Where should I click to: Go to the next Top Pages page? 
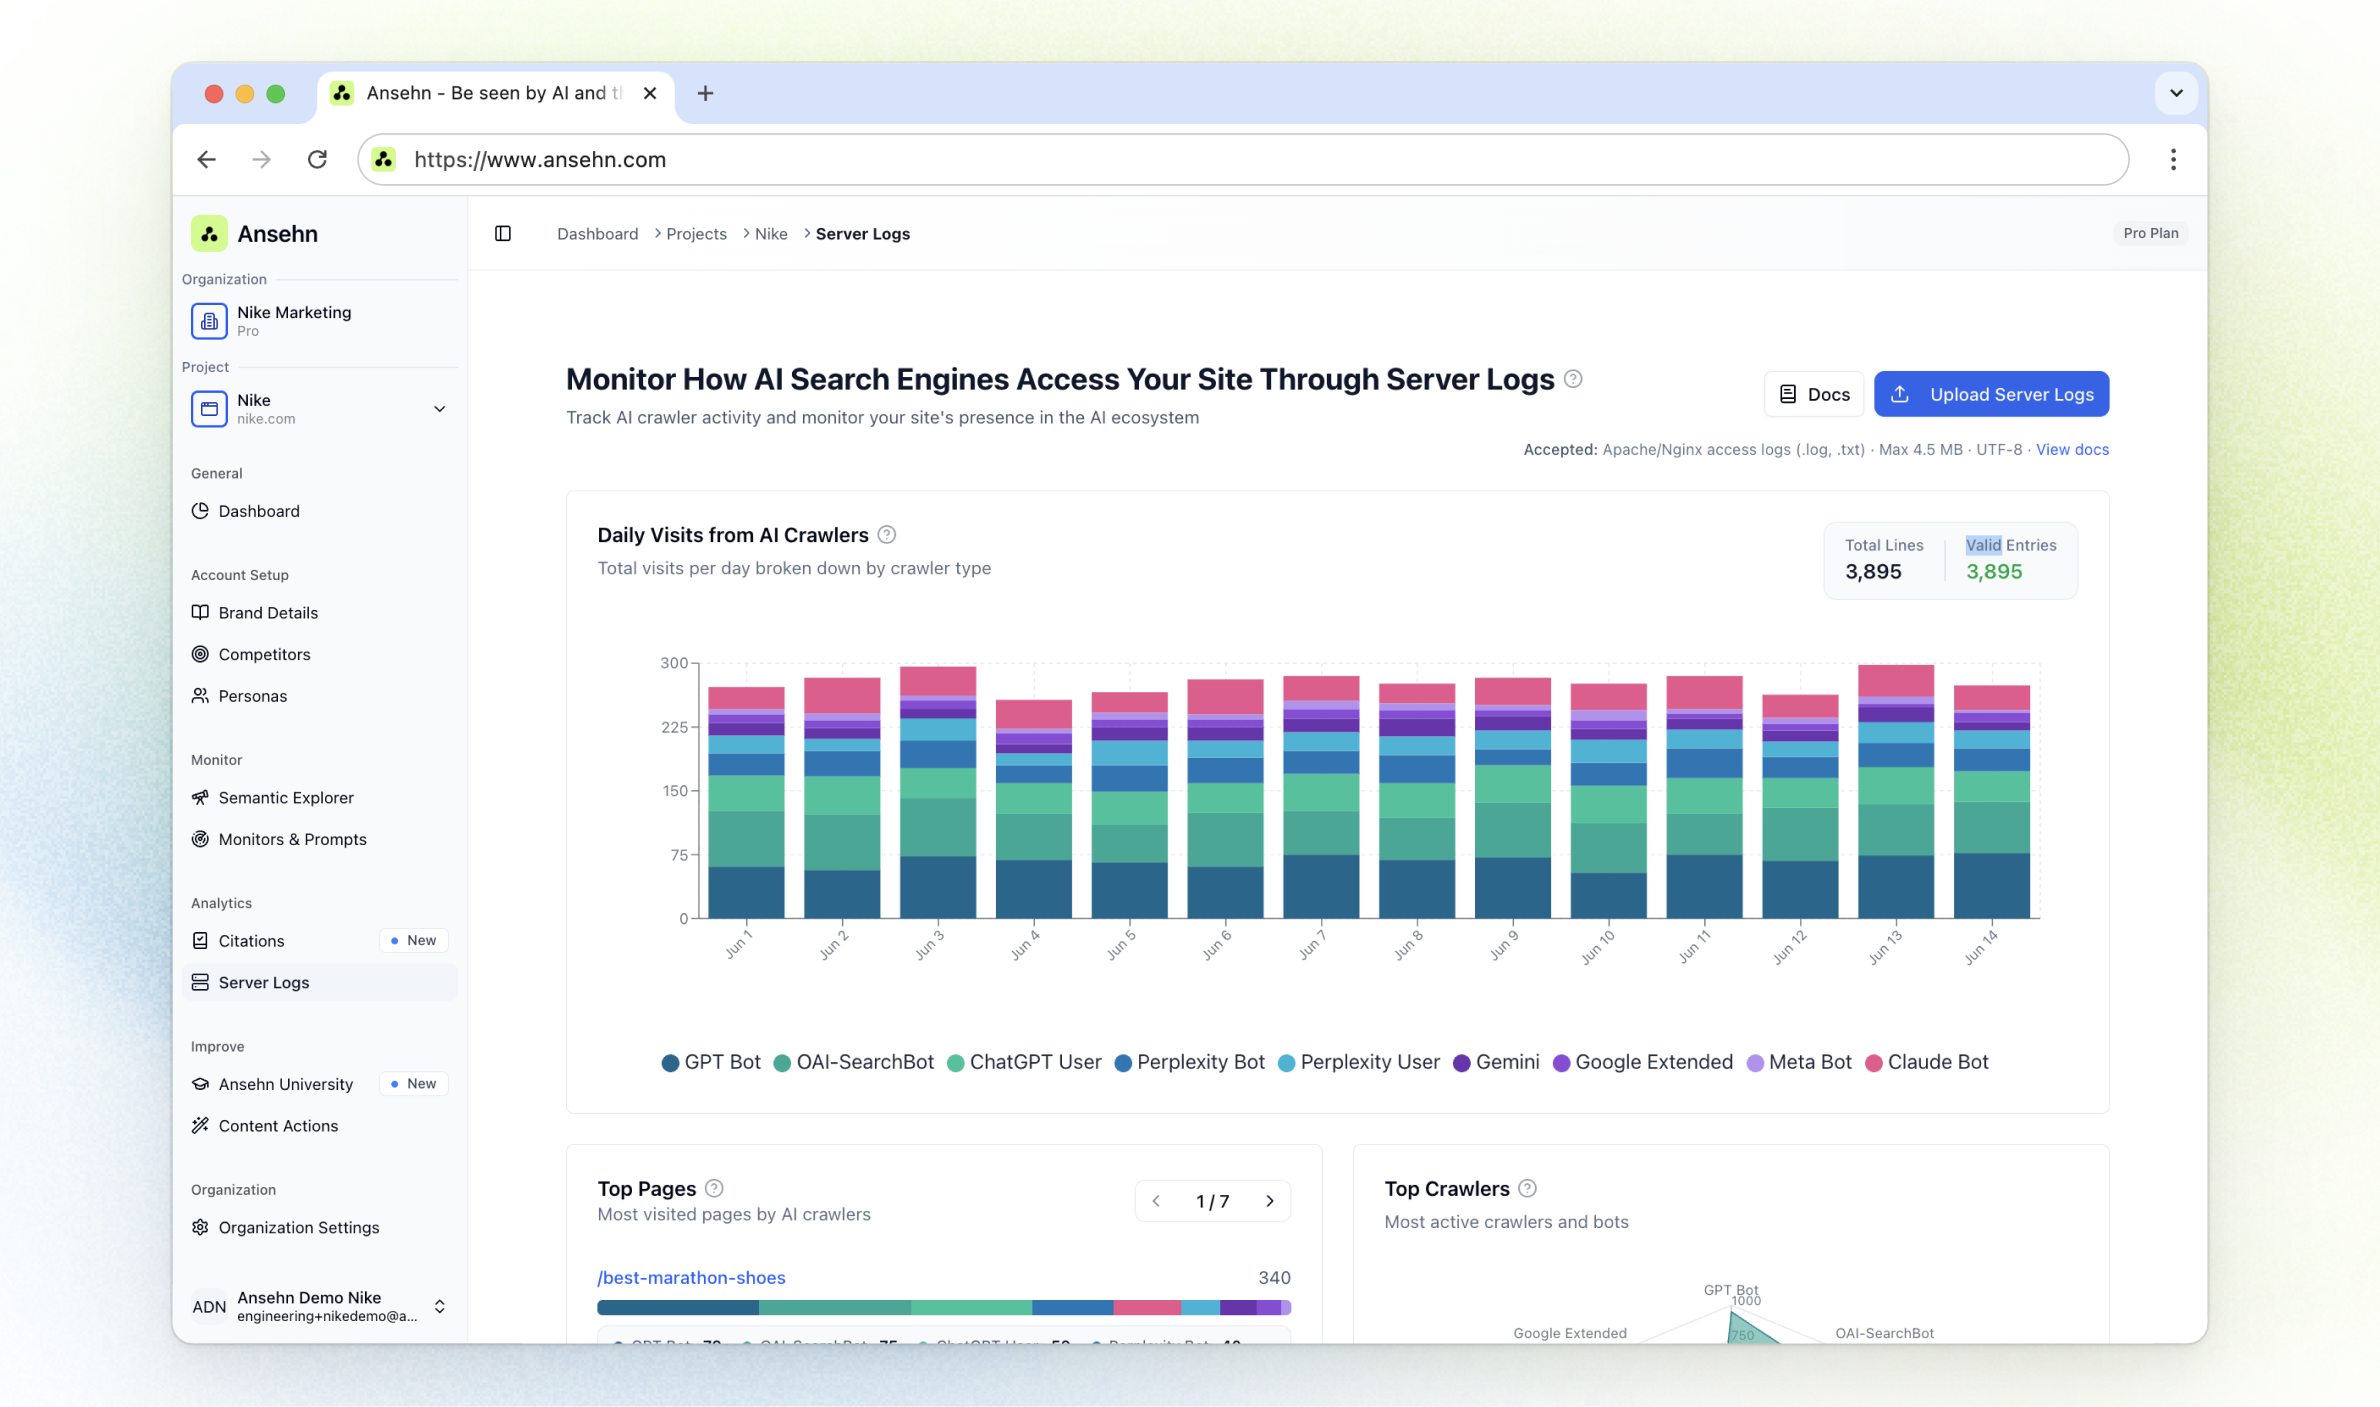(x=1270, y=1201)
